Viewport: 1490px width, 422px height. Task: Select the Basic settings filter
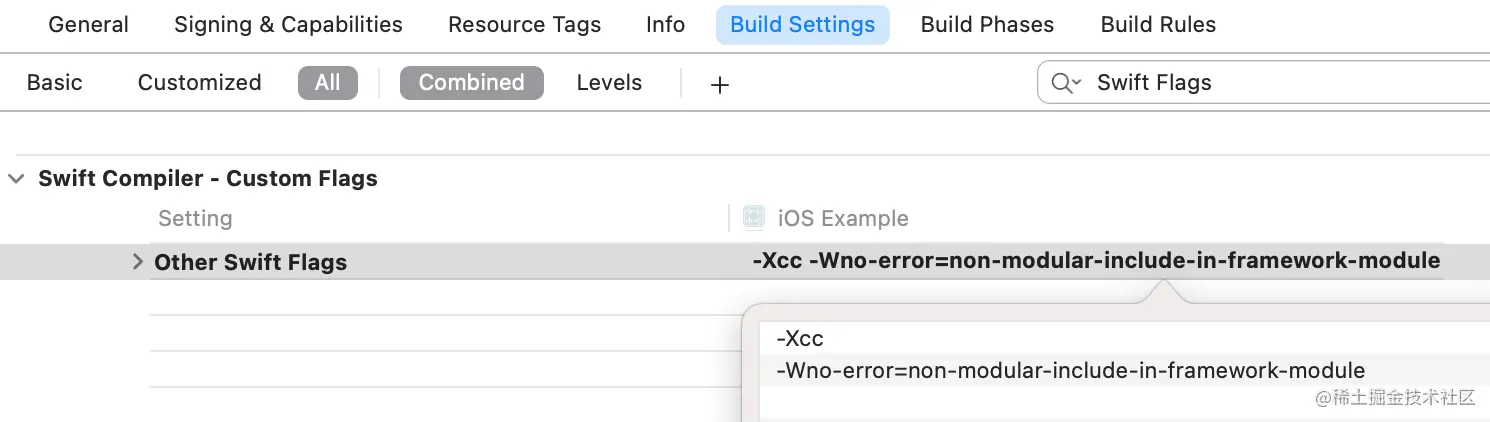[55, 83]
